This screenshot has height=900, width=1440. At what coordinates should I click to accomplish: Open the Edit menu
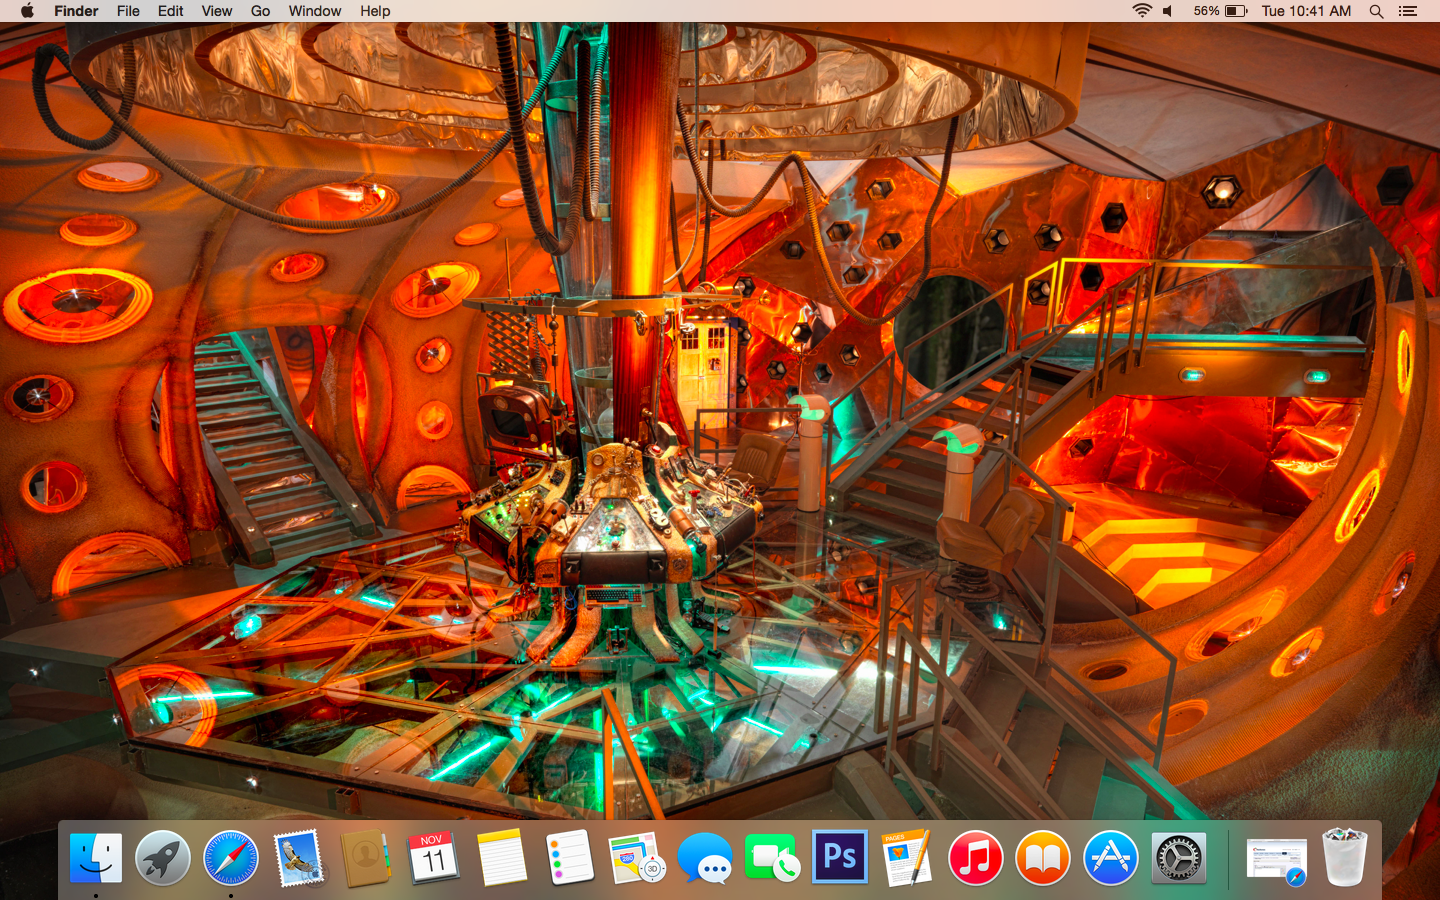(170, 11)
